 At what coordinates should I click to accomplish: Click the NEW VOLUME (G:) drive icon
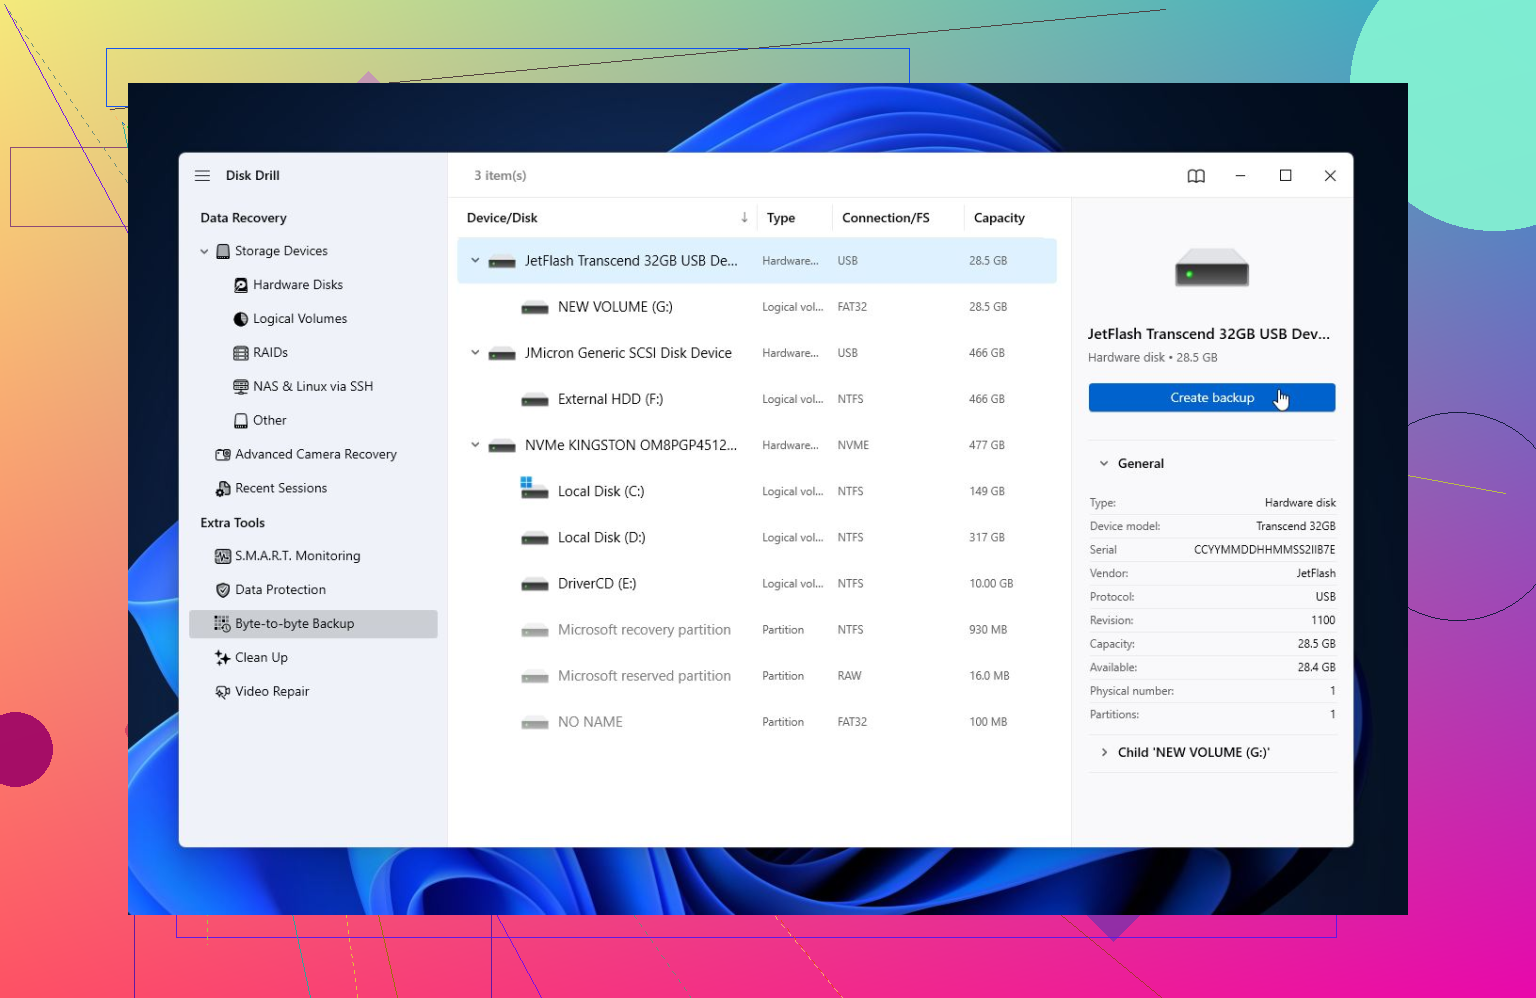(x=535, y=308)
